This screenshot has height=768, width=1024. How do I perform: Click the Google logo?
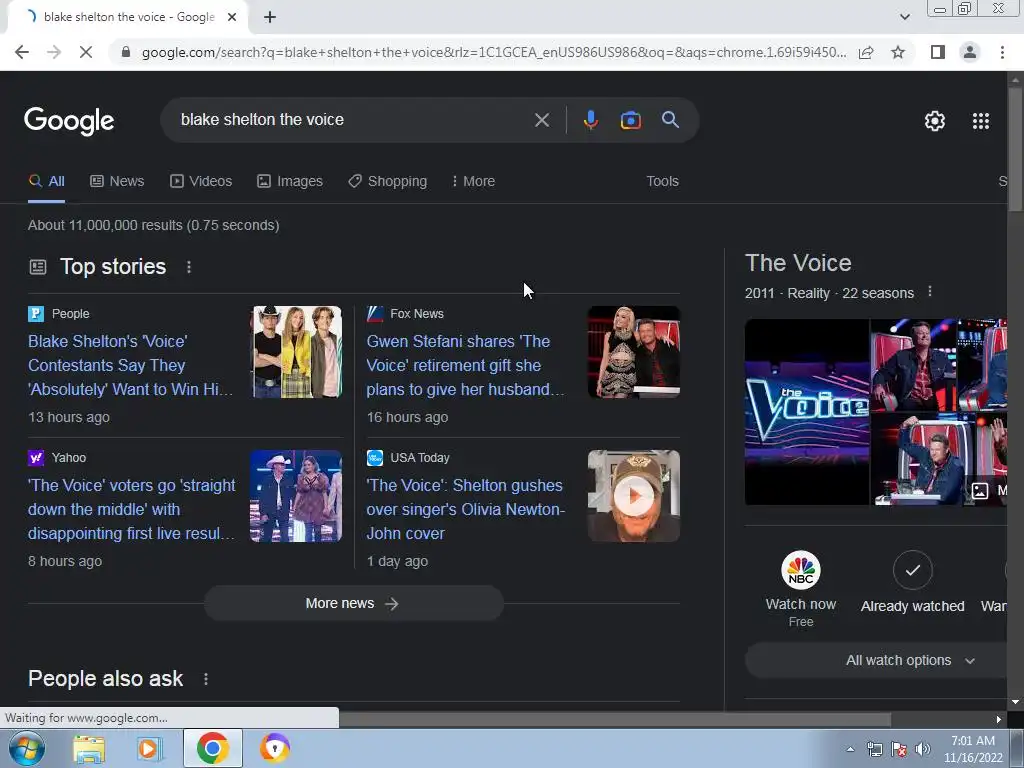(x=69, y=121)
